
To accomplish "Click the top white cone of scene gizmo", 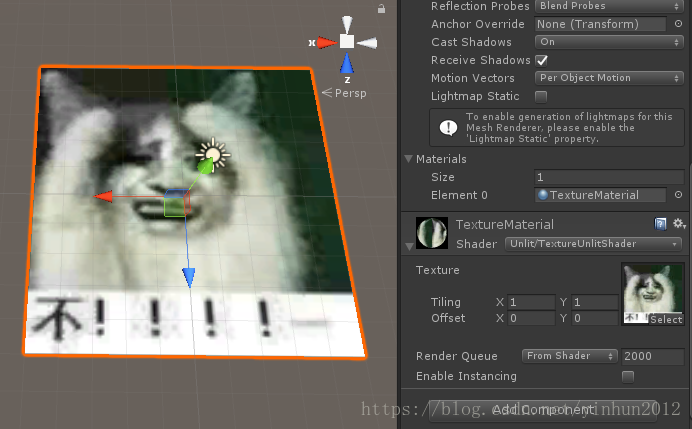I will click(x=347, y=24).
